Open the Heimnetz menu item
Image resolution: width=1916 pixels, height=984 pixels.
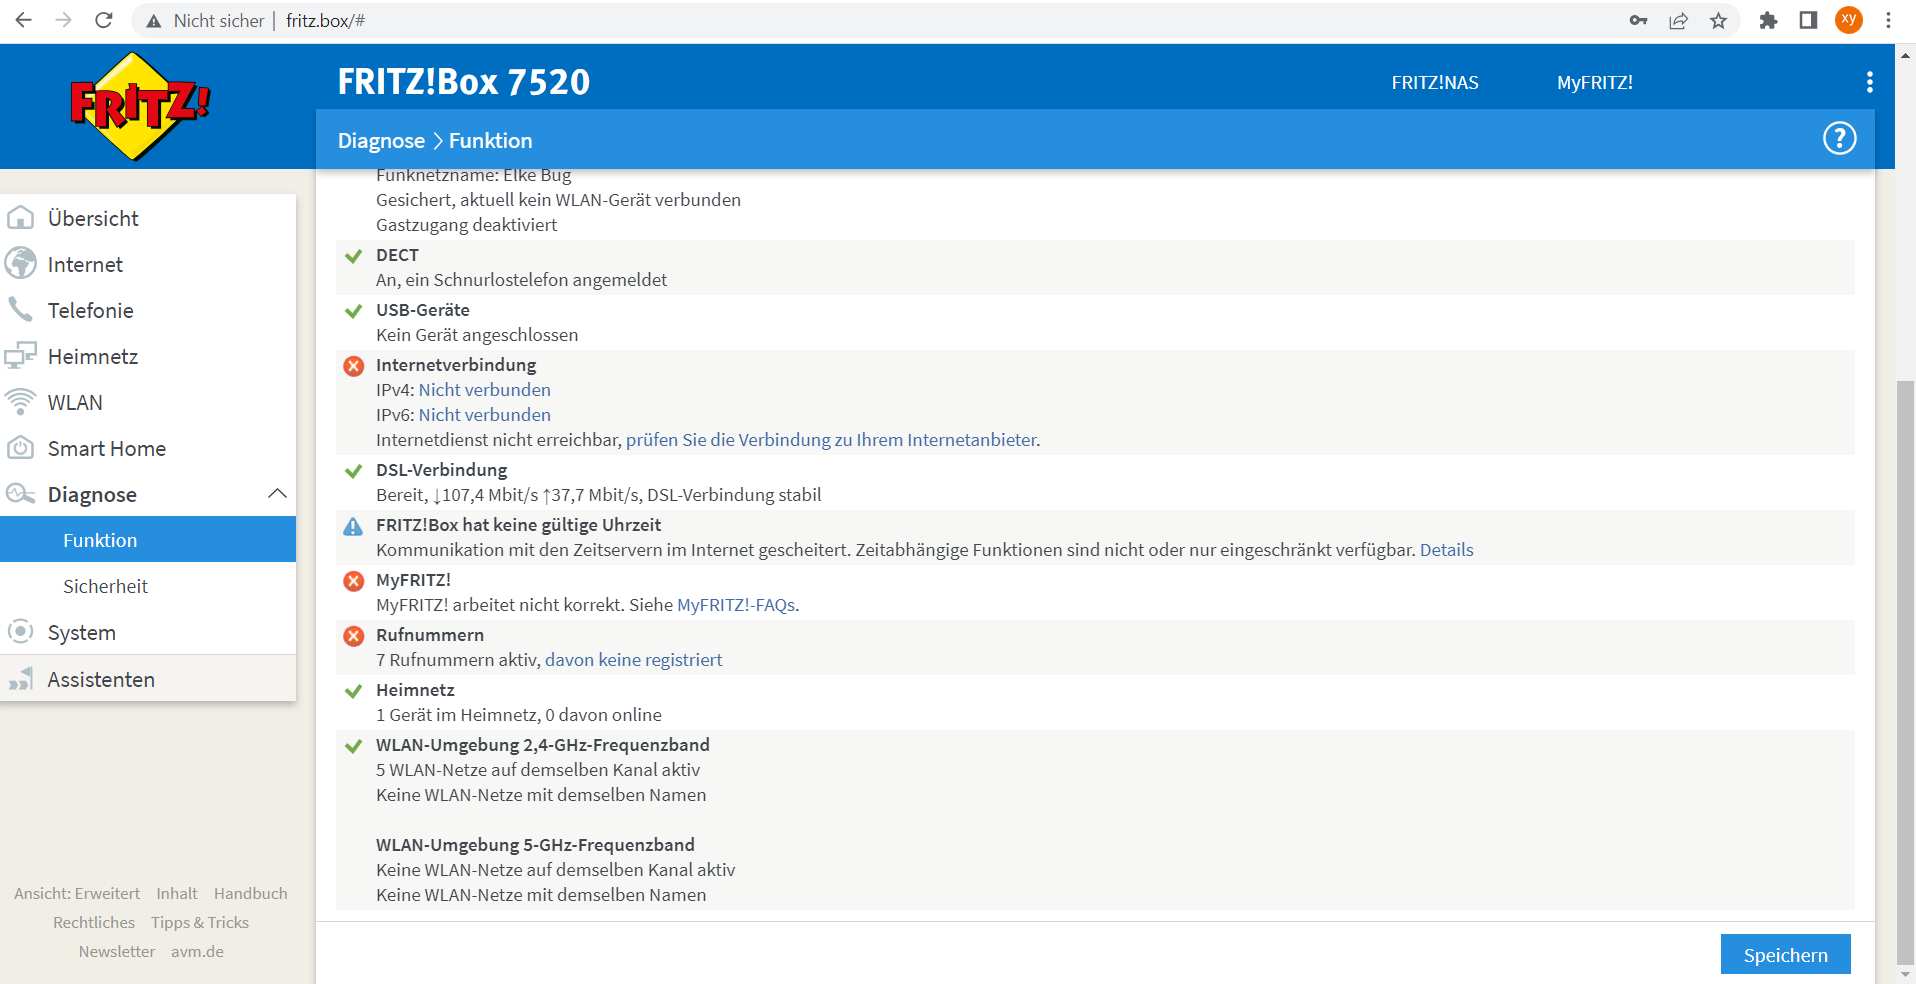click(148, 356)
